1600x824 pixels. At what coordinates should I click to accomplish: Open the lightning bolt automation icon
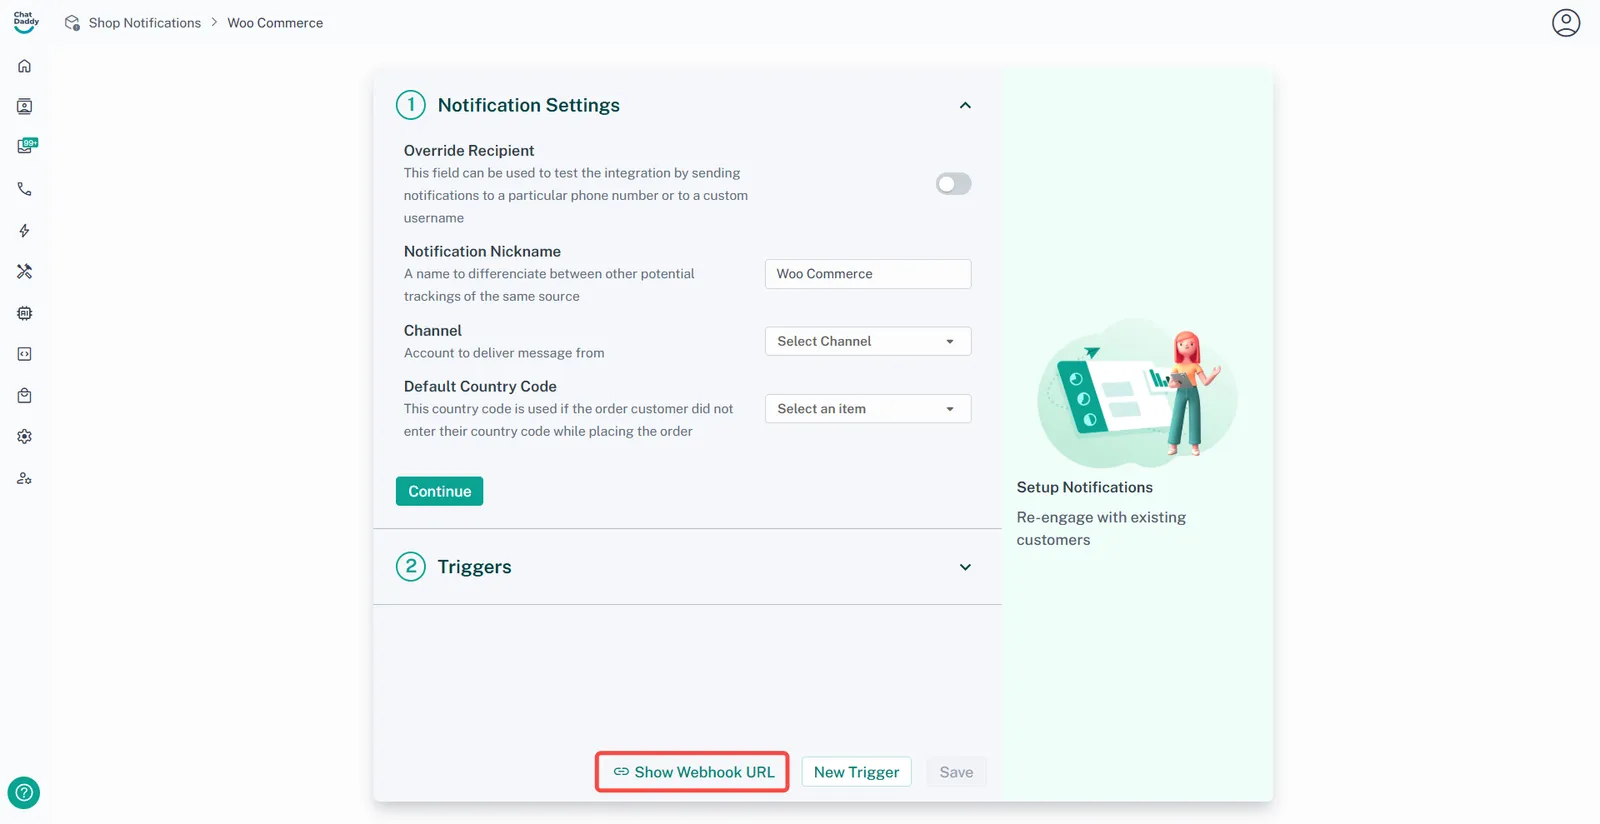[25, 230]
